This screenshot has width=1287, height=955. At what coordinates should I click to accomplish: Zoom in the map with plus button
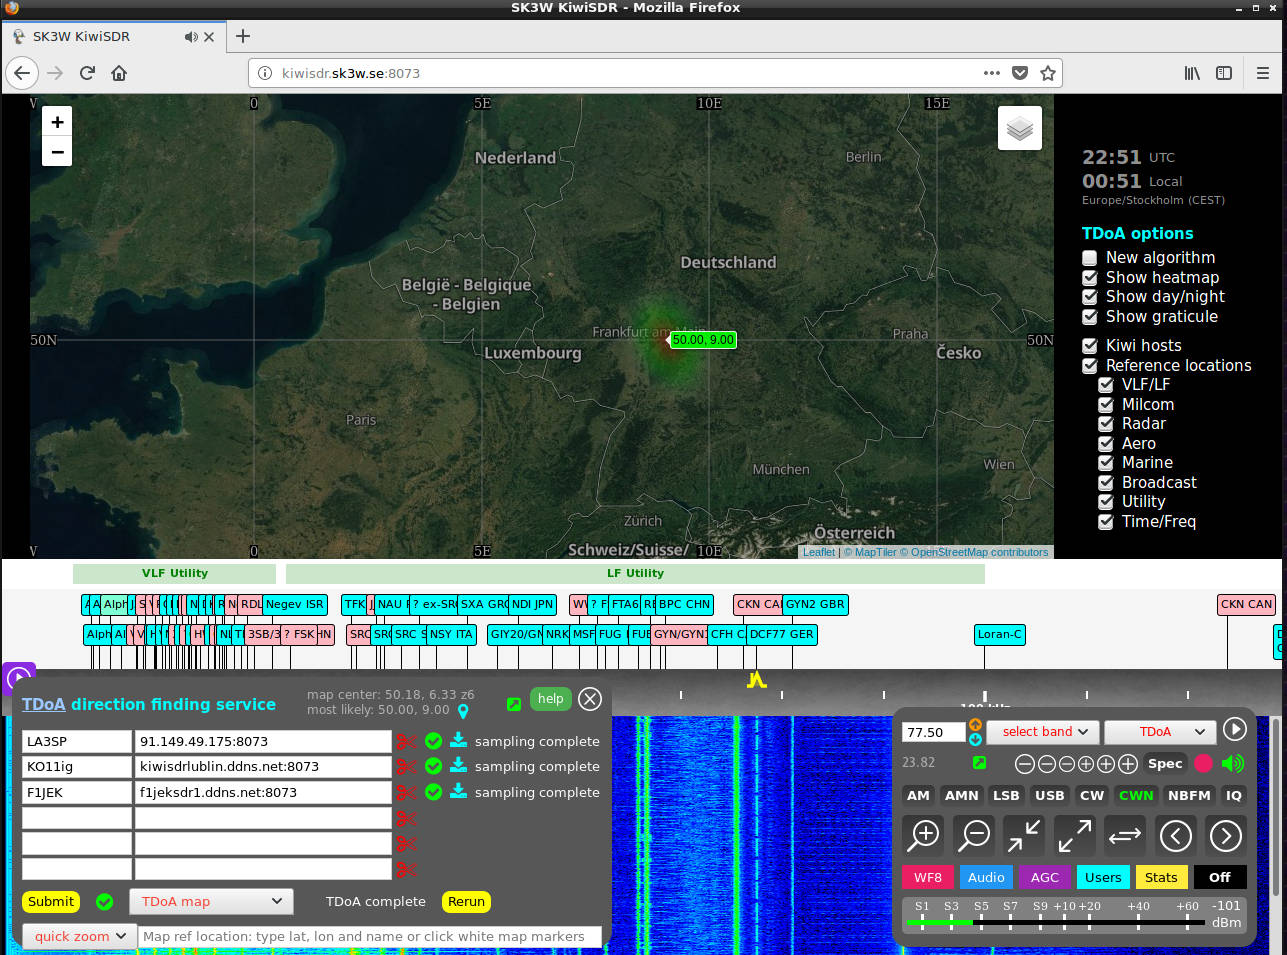pos(57,122)
